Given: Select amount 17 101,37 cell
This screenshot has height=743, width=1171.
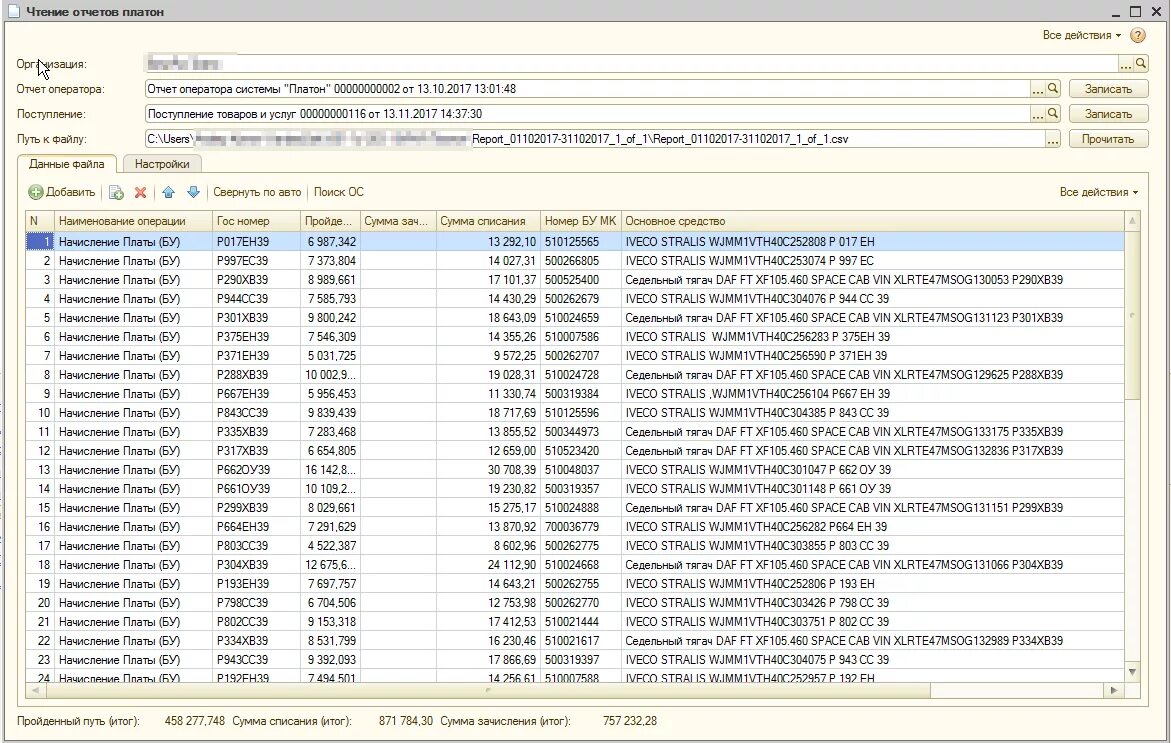Looking at the screenshot, I should click(x=488, y=280).
